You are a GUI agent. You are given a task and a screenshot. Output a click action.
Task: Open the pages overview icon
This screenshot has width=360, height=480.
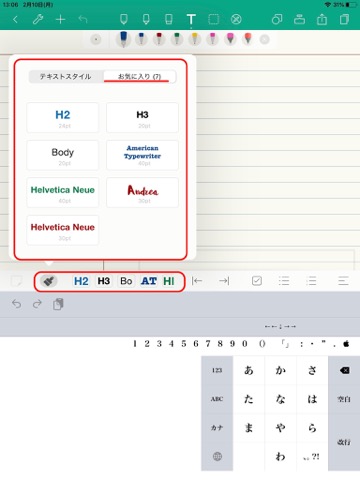tap(344, 19)
